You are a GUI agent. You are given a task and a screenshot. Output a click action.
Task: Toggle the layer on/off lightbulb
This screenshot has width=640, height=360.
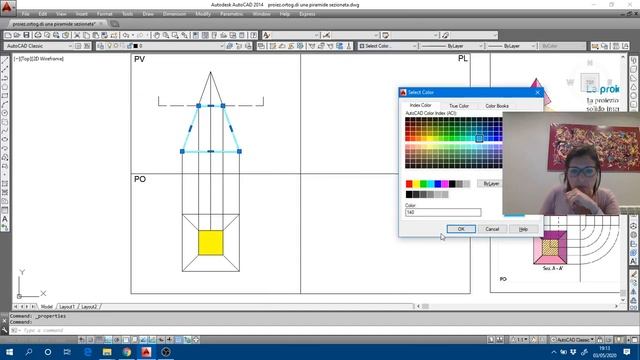109,46
